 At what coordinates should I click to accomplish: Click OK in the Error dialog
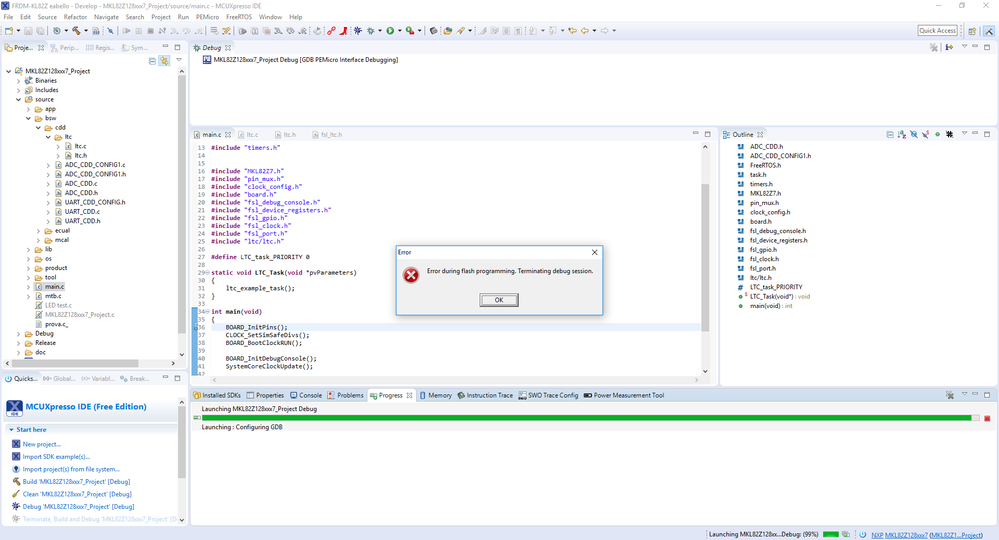pyautogui.click(x=499, y=300)
